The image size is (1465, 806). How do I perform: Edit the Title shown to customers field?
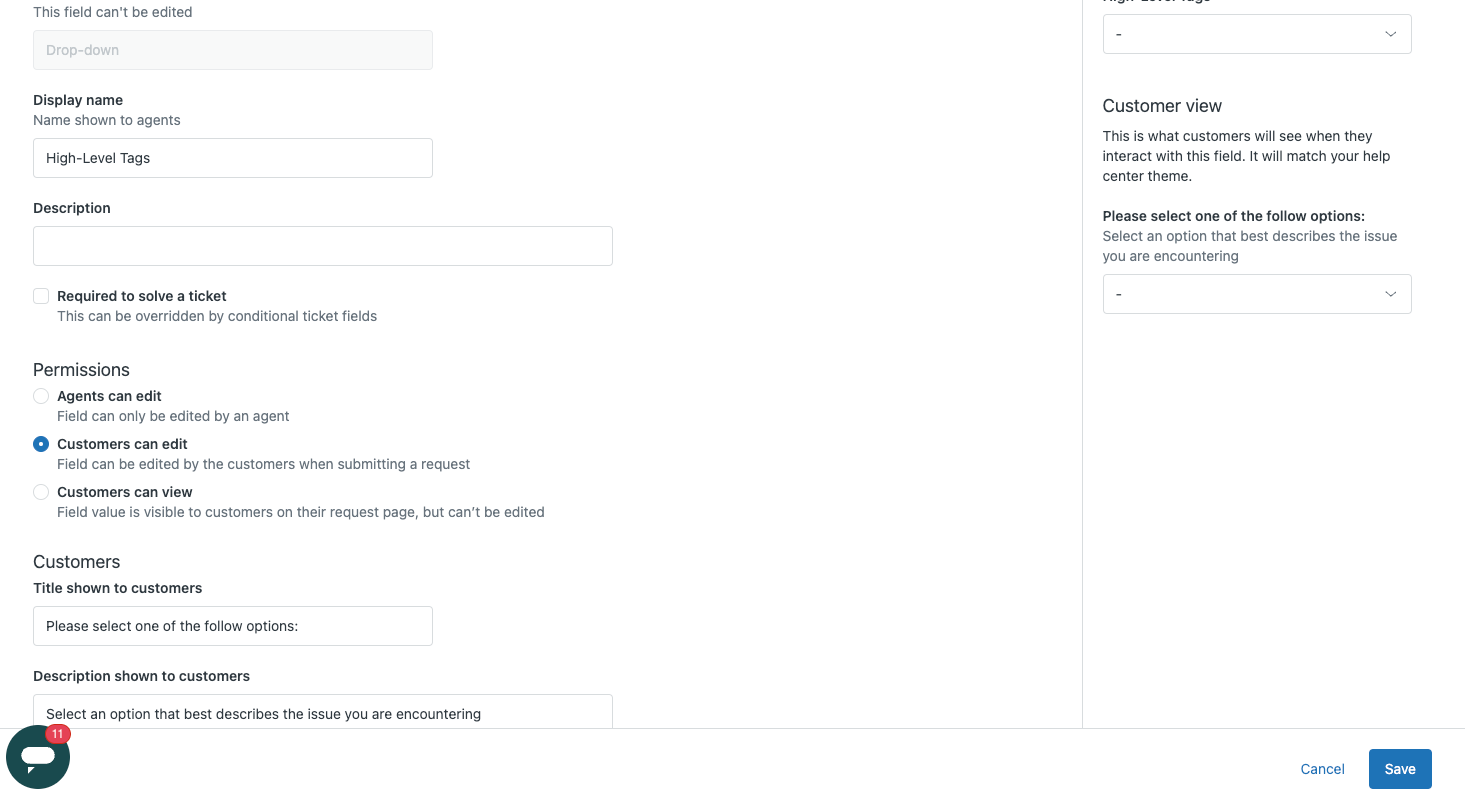pos(232,626)
